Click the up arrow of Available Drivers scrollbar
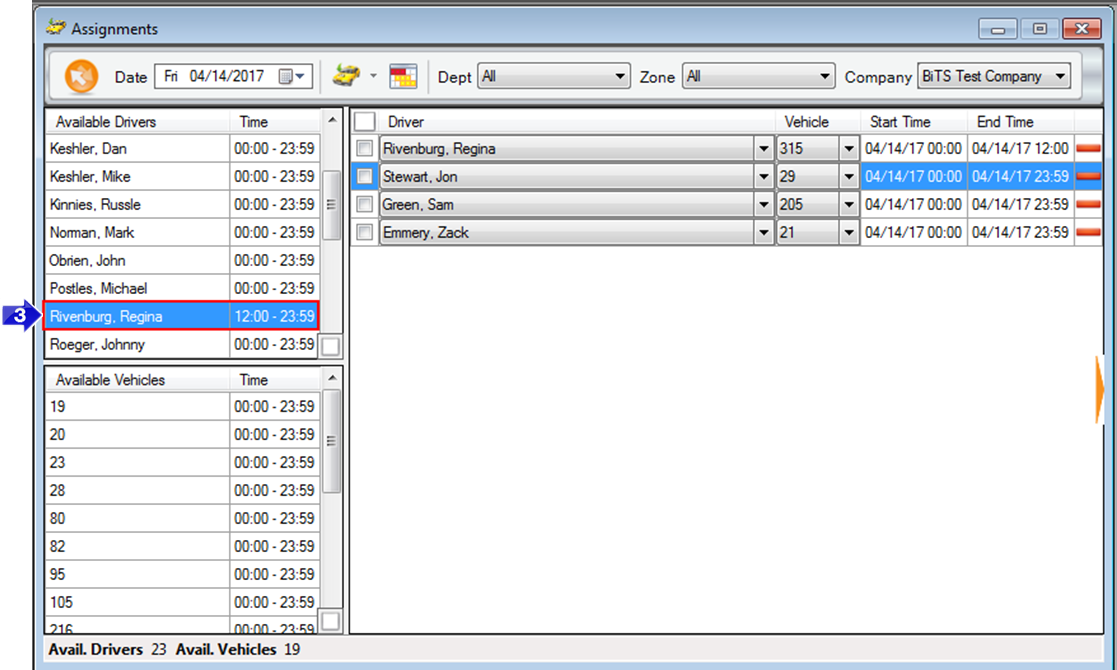1117x670 pixels. point(332,120)
